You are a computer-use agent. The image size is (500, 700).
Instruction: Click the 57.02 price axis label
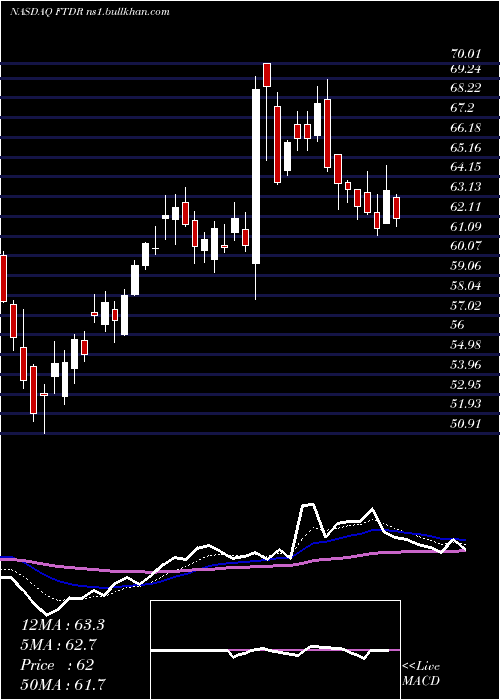click(x=466, y=305)
